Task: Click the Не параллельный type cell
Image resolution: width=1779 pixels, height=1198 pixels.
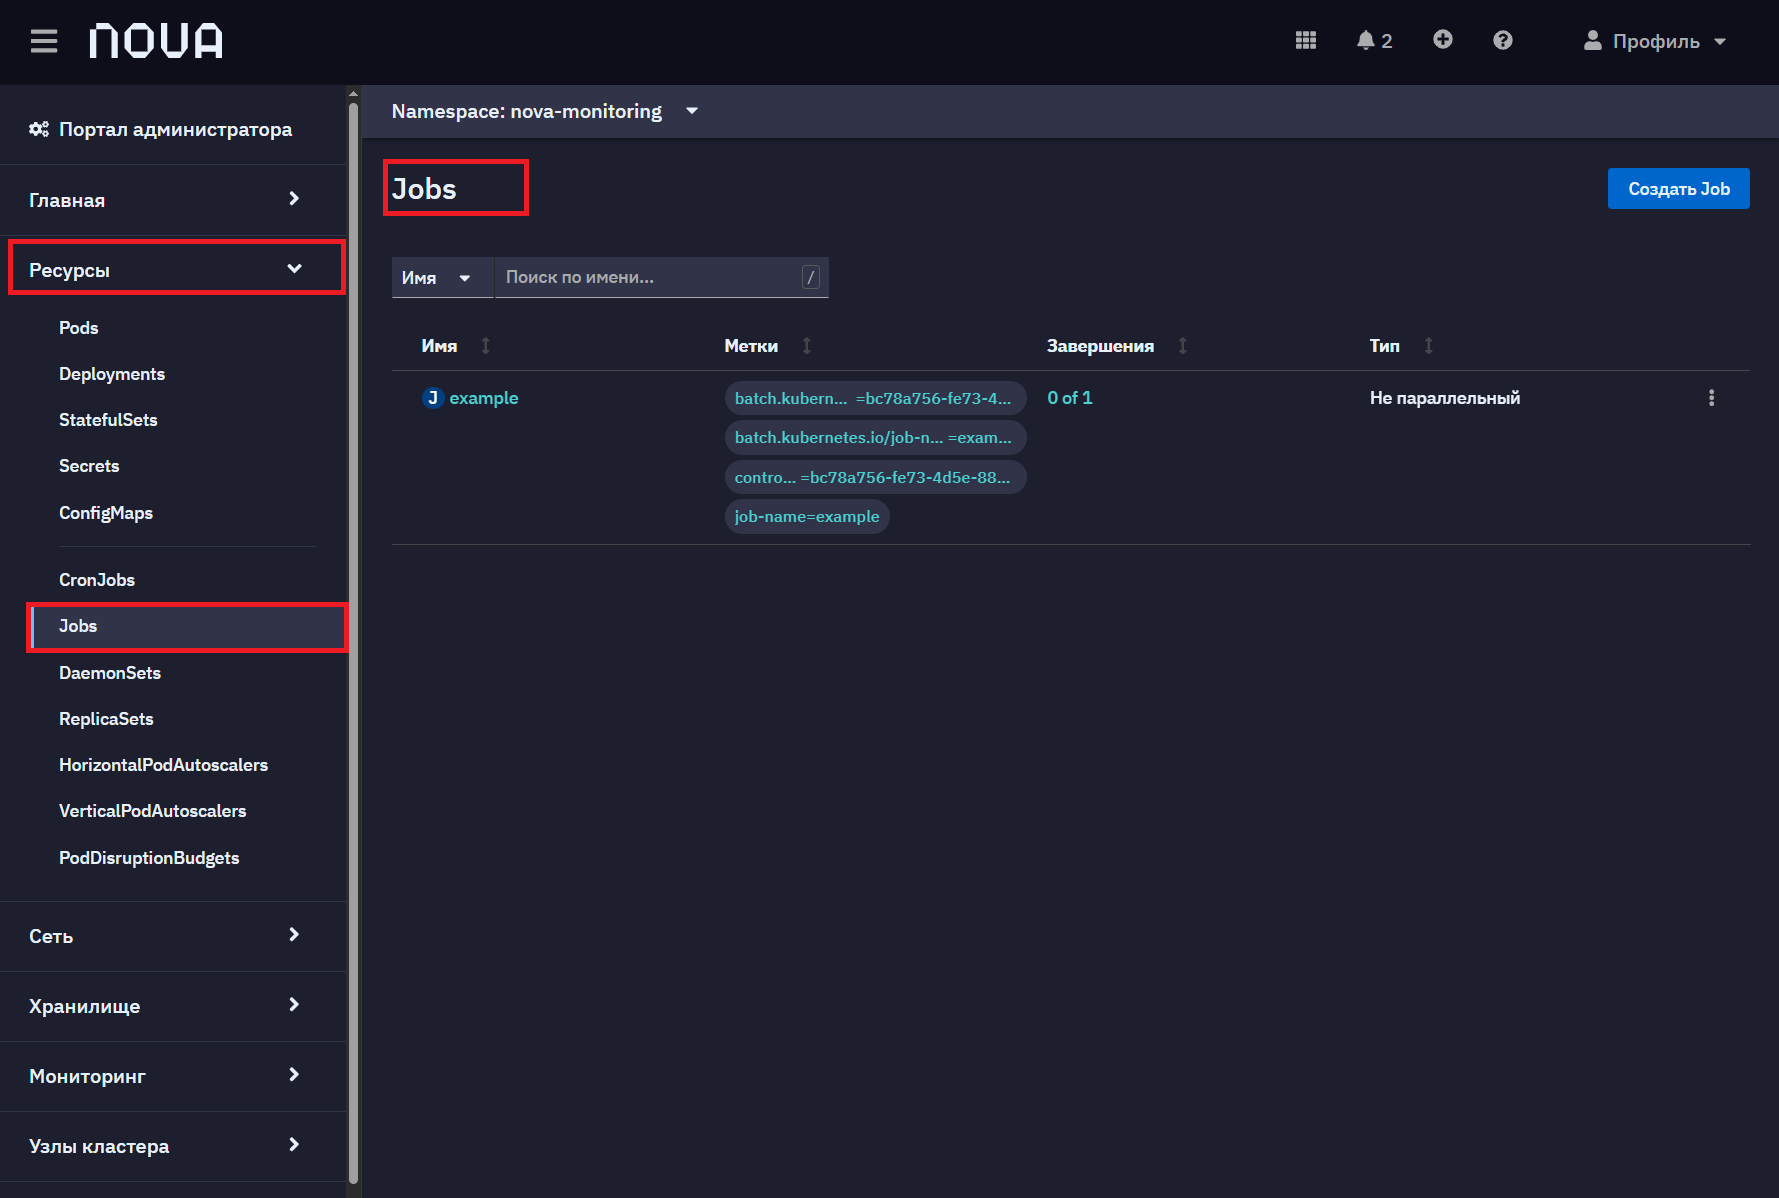Action: click(x=1444, y=398)
